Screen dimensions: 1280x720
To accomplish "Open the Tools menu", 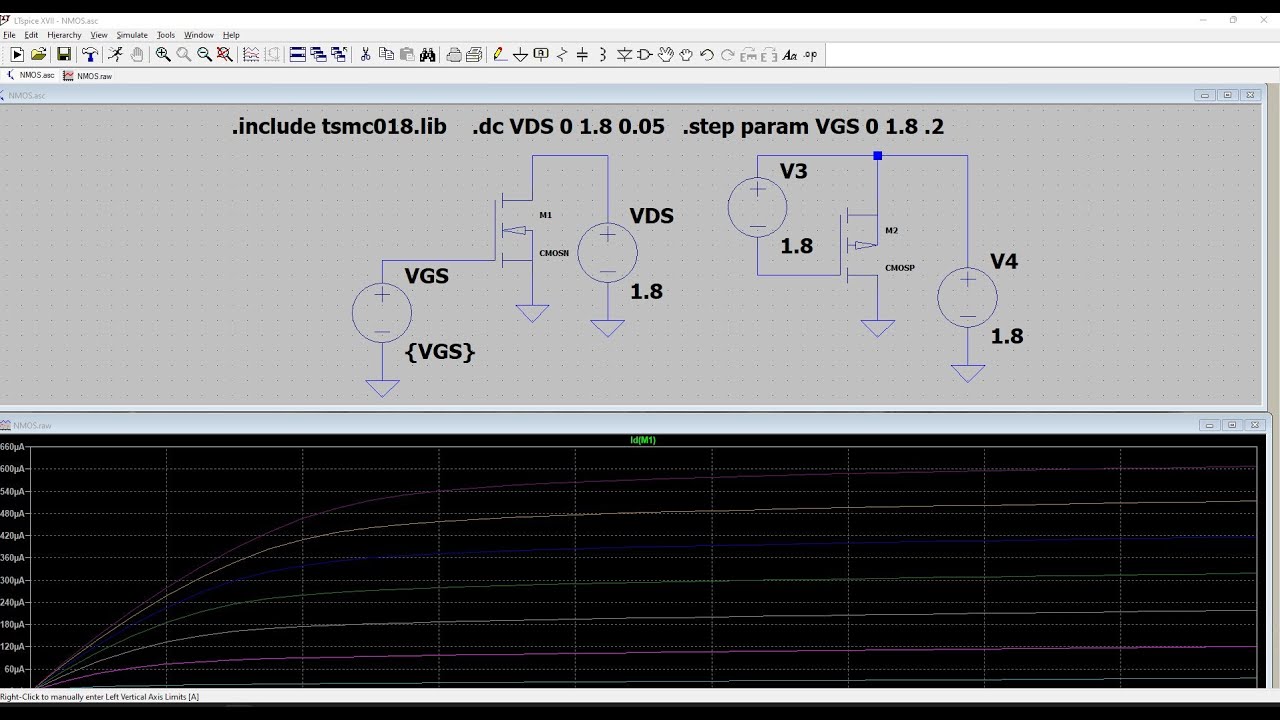I will pyautogui.click(x=166, y=35).
